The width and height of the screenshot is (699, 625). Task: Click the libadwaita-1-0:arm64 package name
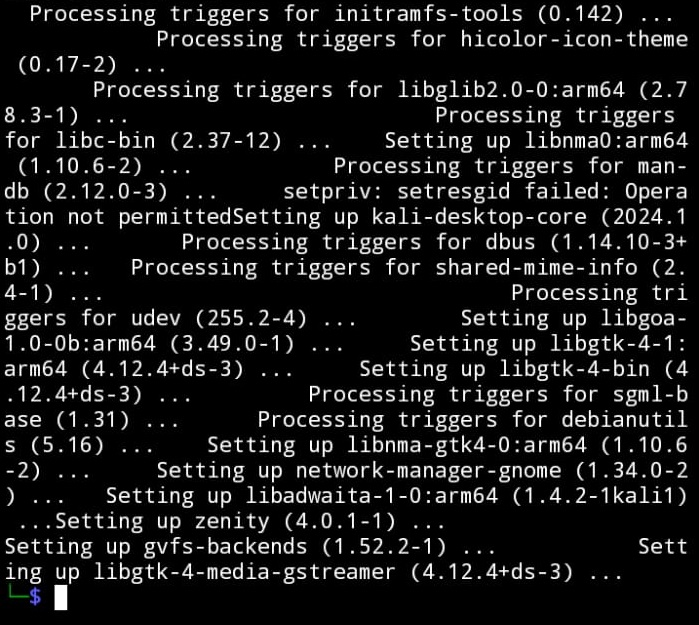point(371,496)
